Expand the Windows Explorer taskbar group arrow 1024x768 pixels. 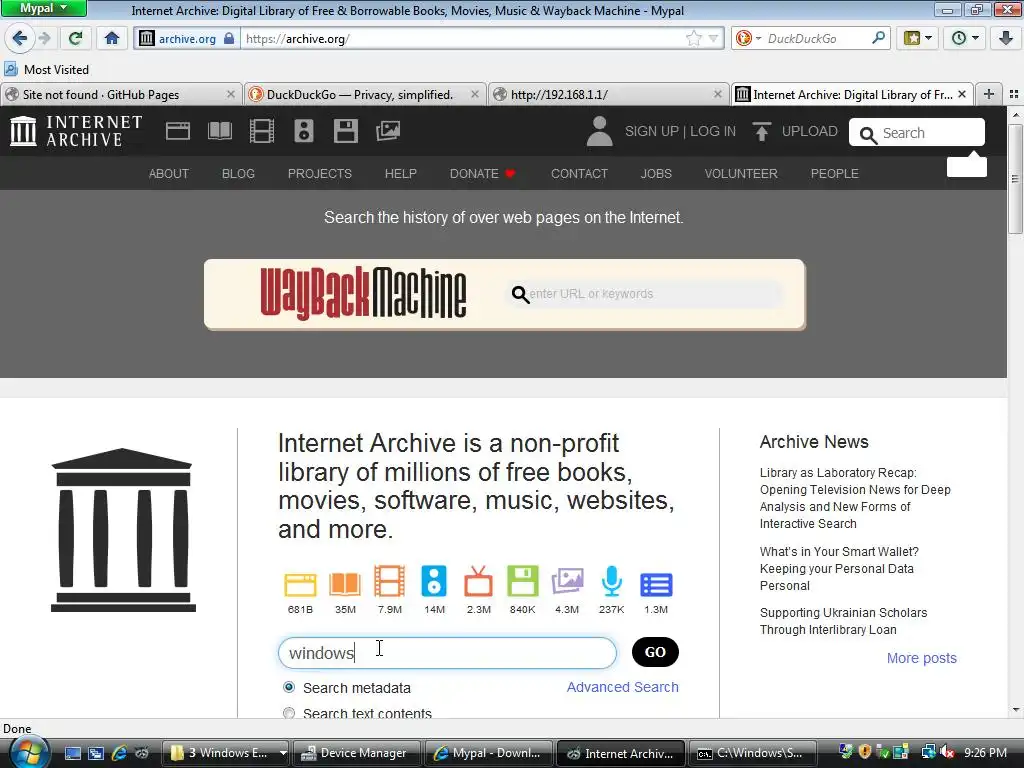pyautogui.click(x=283, y=753)
